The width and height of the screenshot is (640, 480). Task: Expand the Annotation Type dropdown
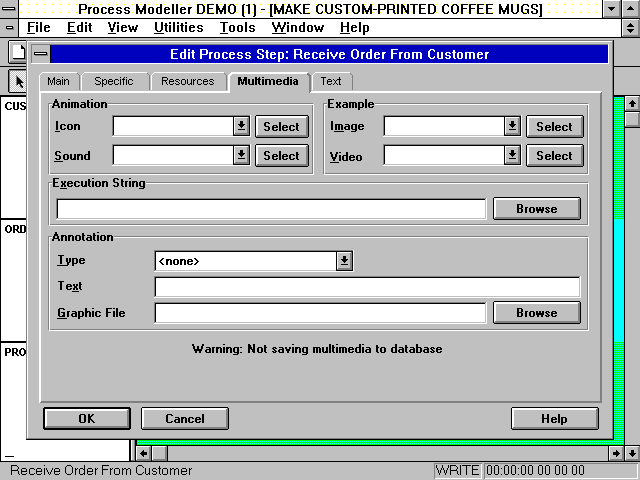coord(344,260)
